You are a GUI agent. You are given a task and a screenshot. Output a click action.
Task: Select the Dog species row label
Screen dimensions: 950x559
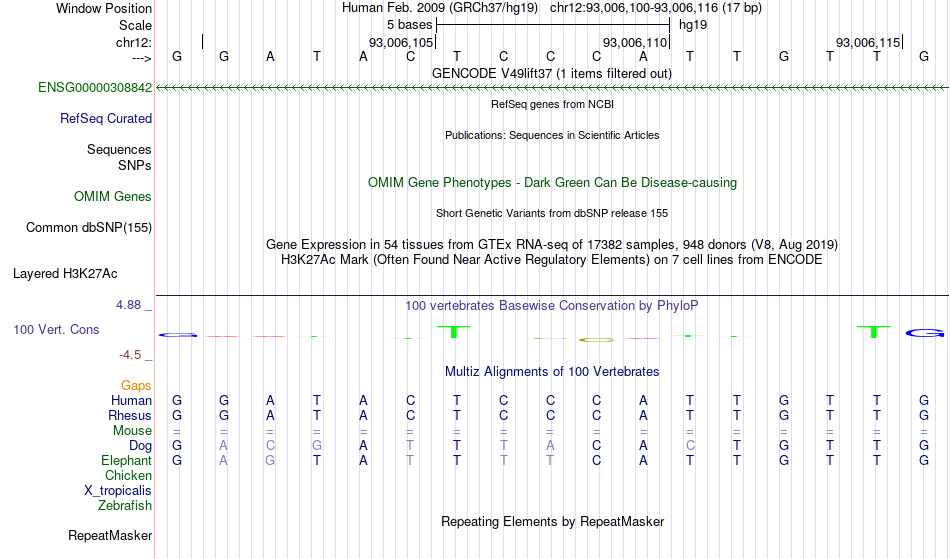[141, 446]
